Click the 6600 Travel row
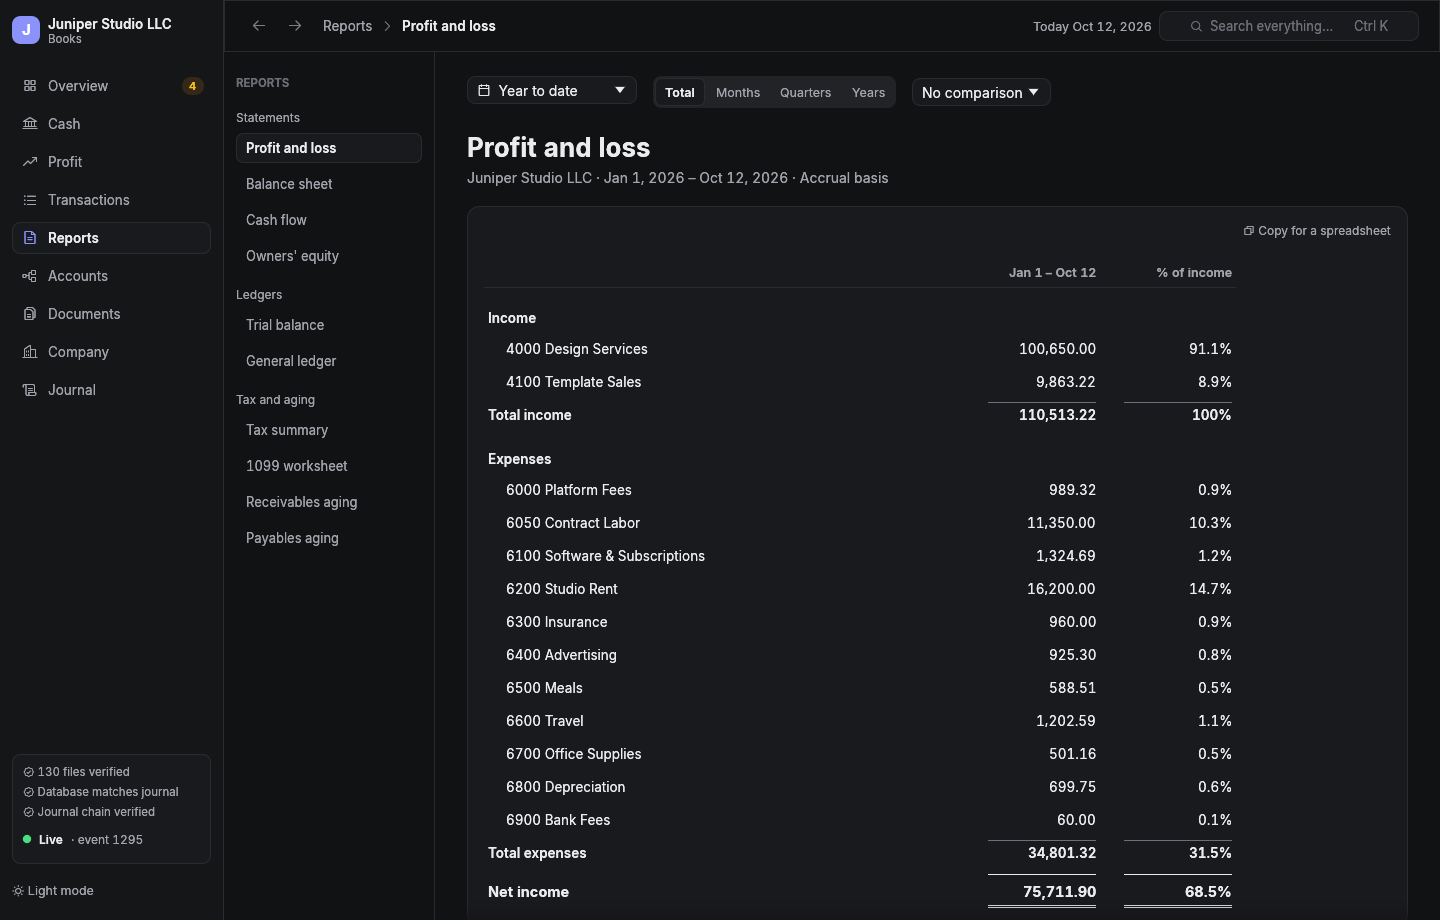 click(x=860, y=721)
